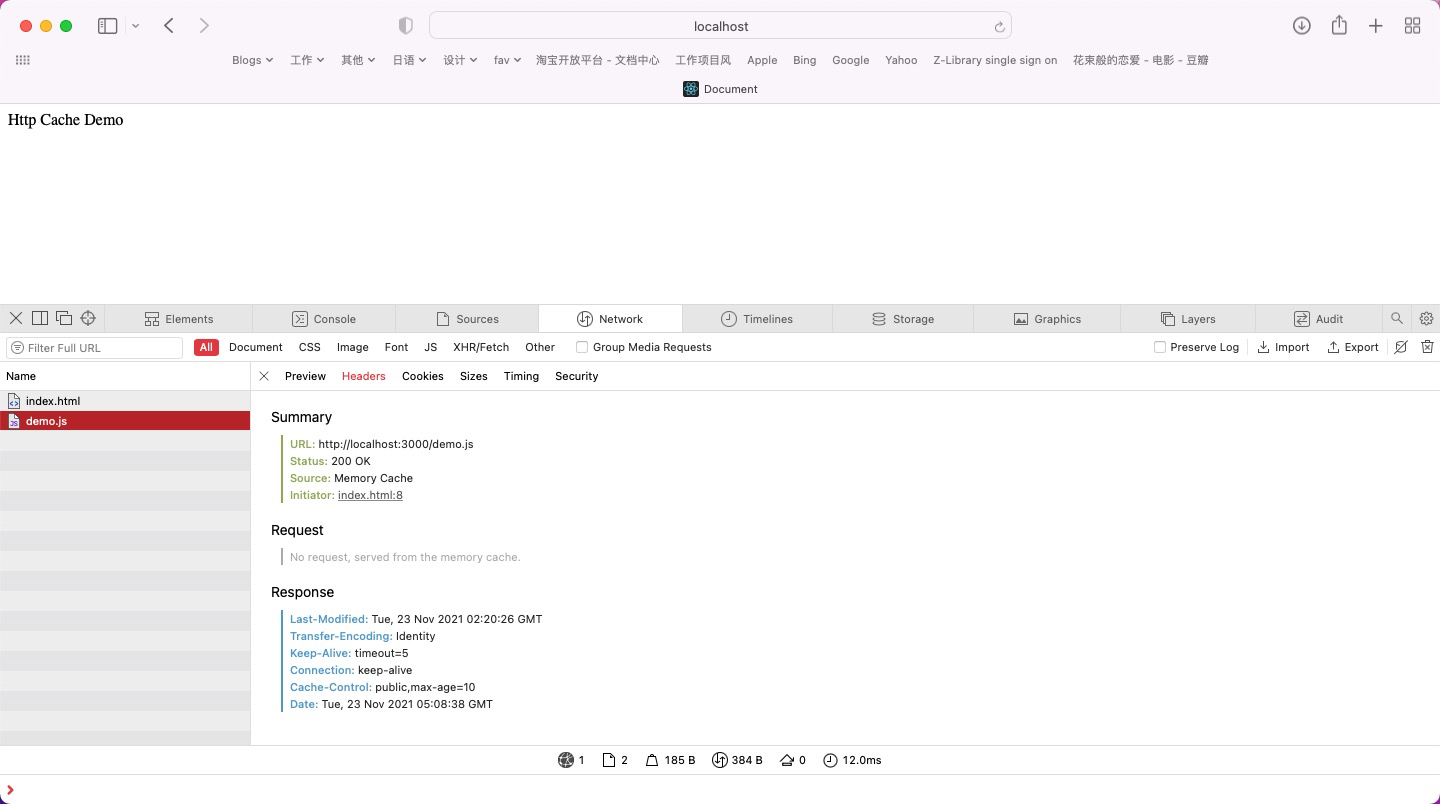Screen dimensions: 1440x804
Task: Go back to previous page
Action: coord(169,26)
